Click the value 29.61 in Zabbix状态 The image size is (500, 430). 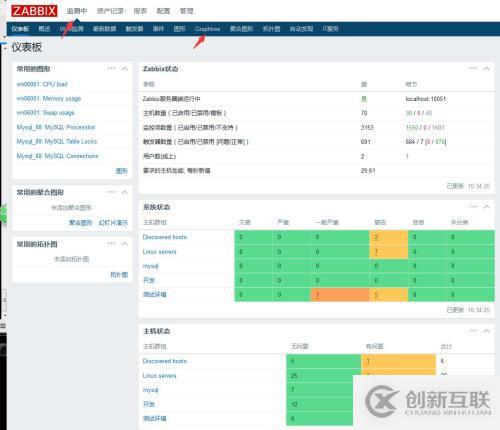[368, 171]
